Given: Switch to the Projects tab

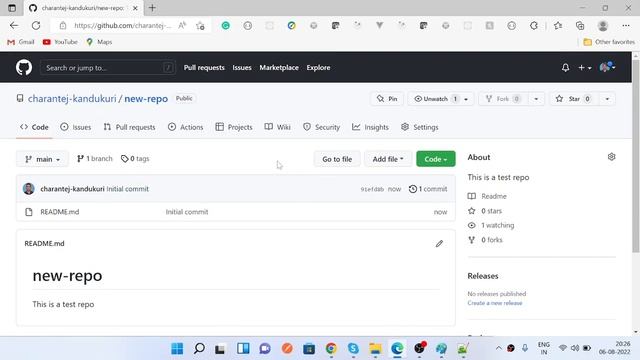Looking at the screenshot, I should (x=234, y=127).
